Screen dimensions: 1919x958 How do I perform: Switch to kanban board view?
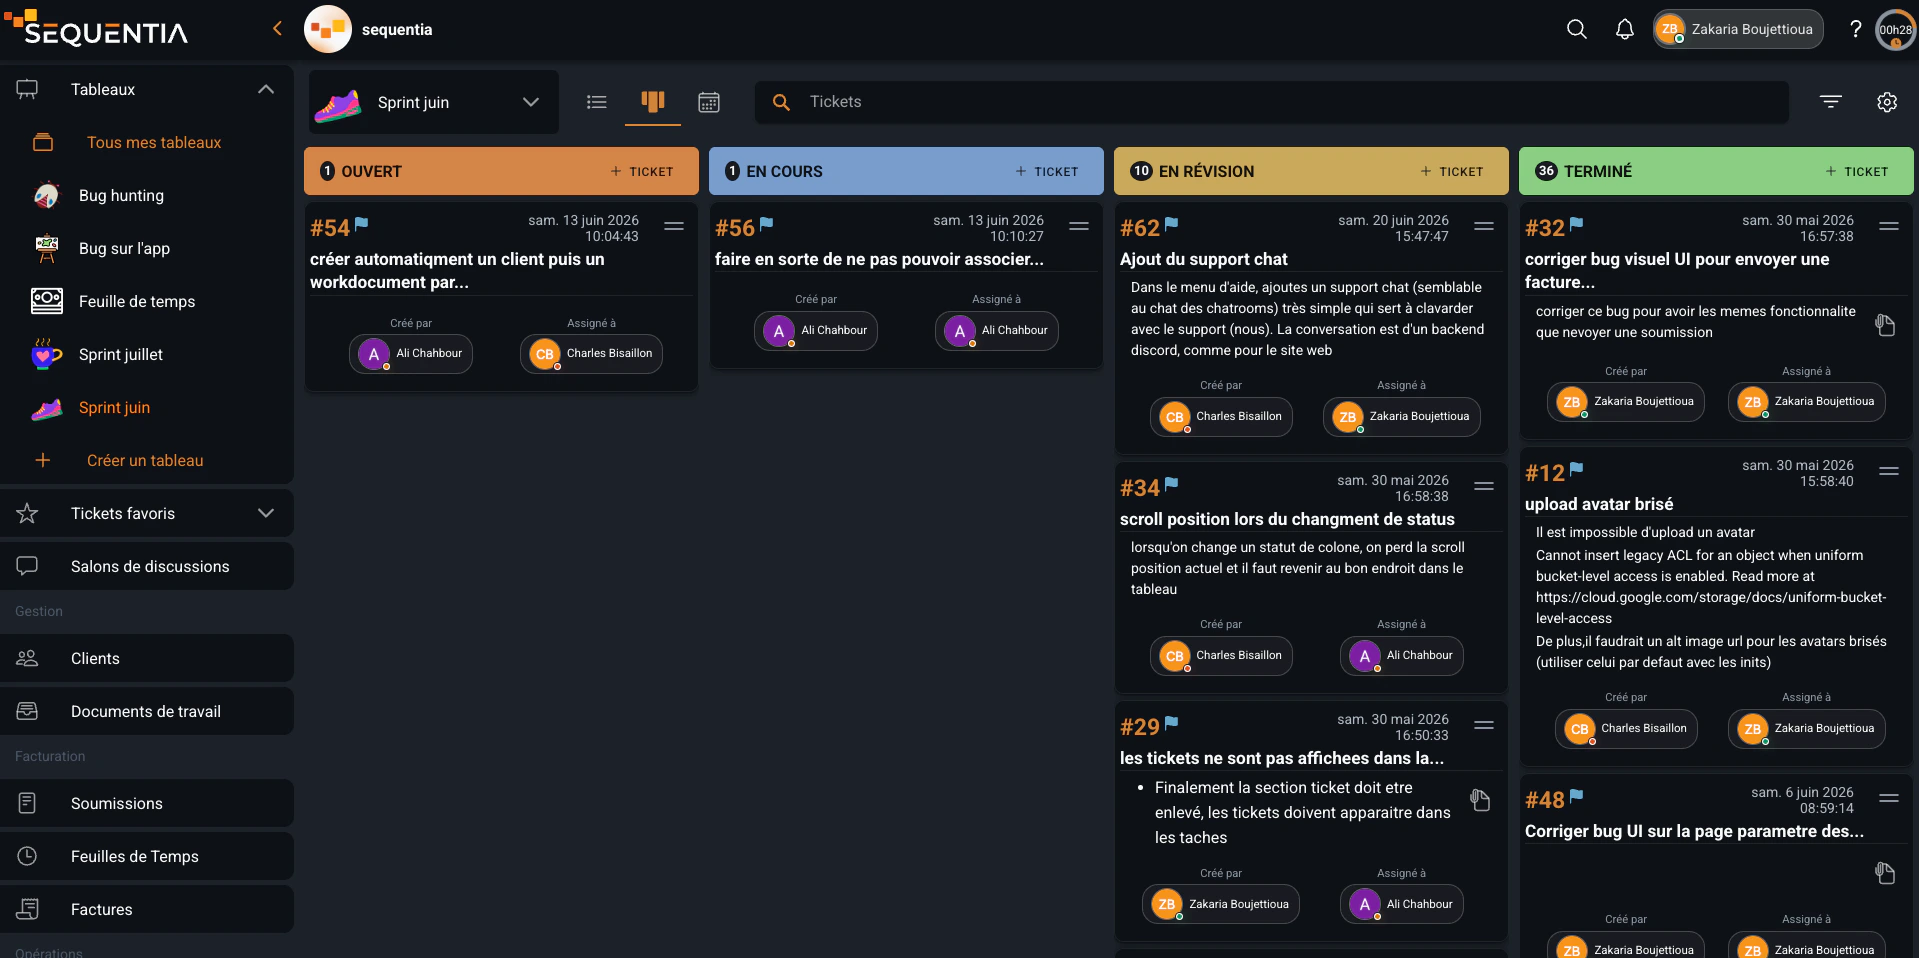click(x=653, y=102)
